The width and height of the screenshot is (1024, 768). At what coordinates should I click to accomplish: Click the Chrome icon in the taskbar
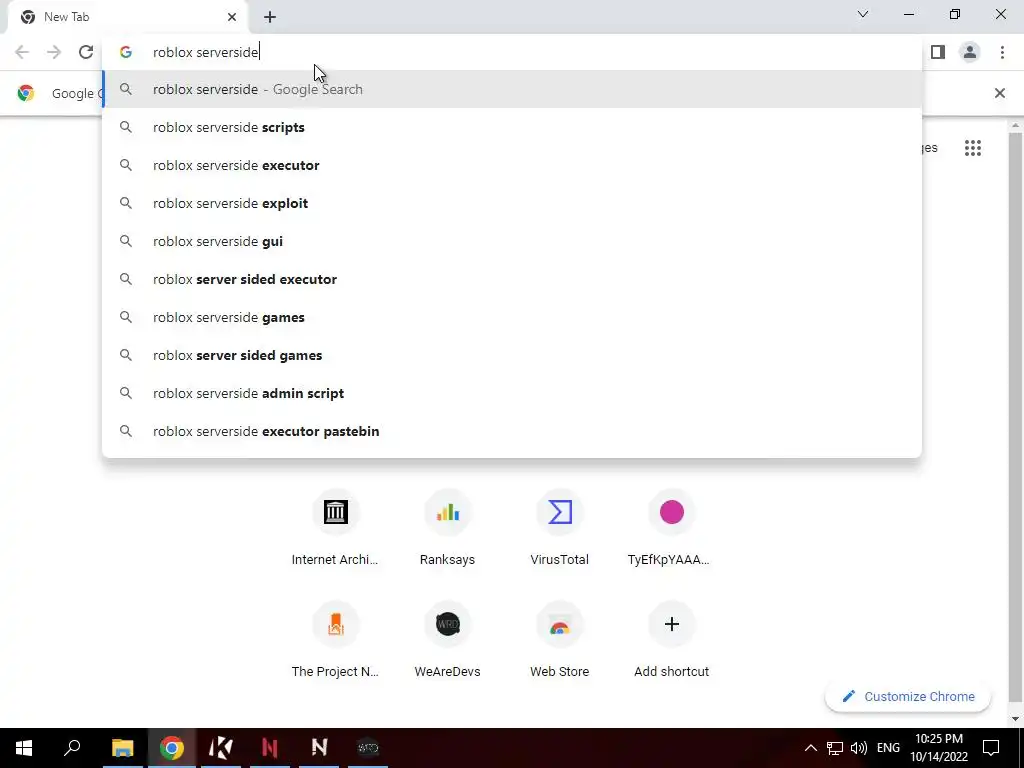point(172,748)
